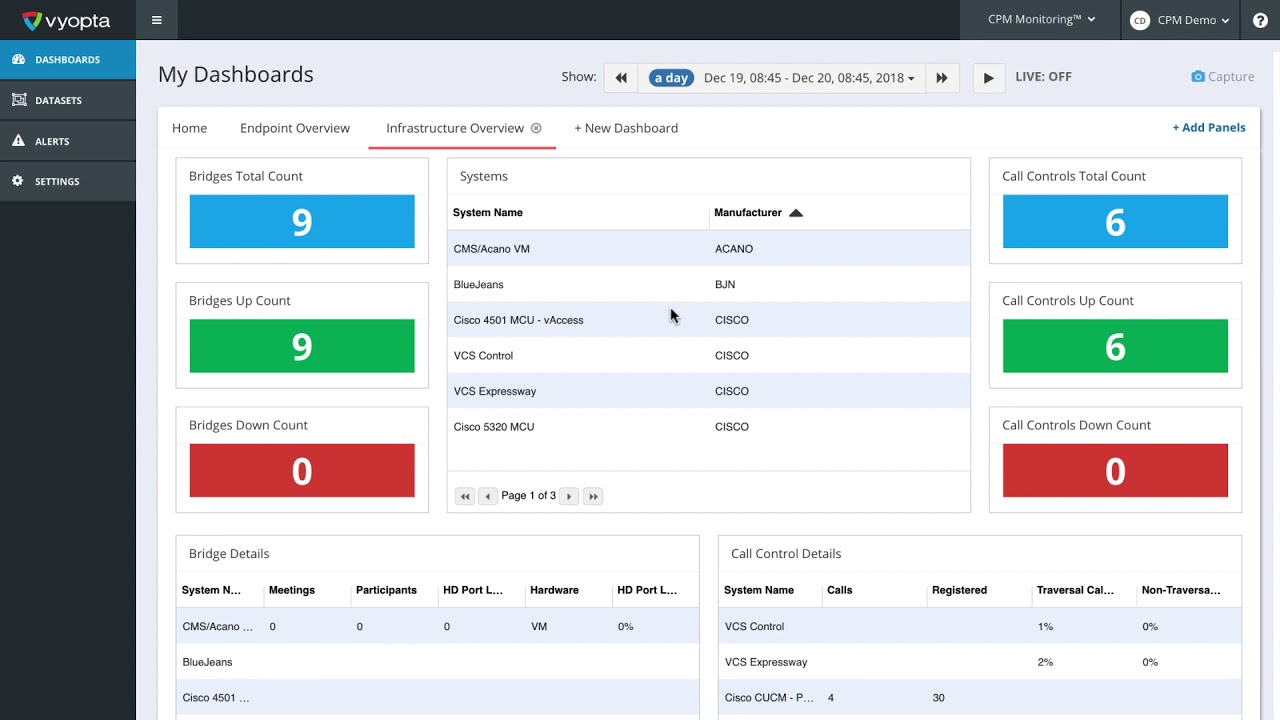Viewport: 1280px width, 720px height.
Task: Select VCS Expressway in Call Control Details
Action: (x=980, y=662)
